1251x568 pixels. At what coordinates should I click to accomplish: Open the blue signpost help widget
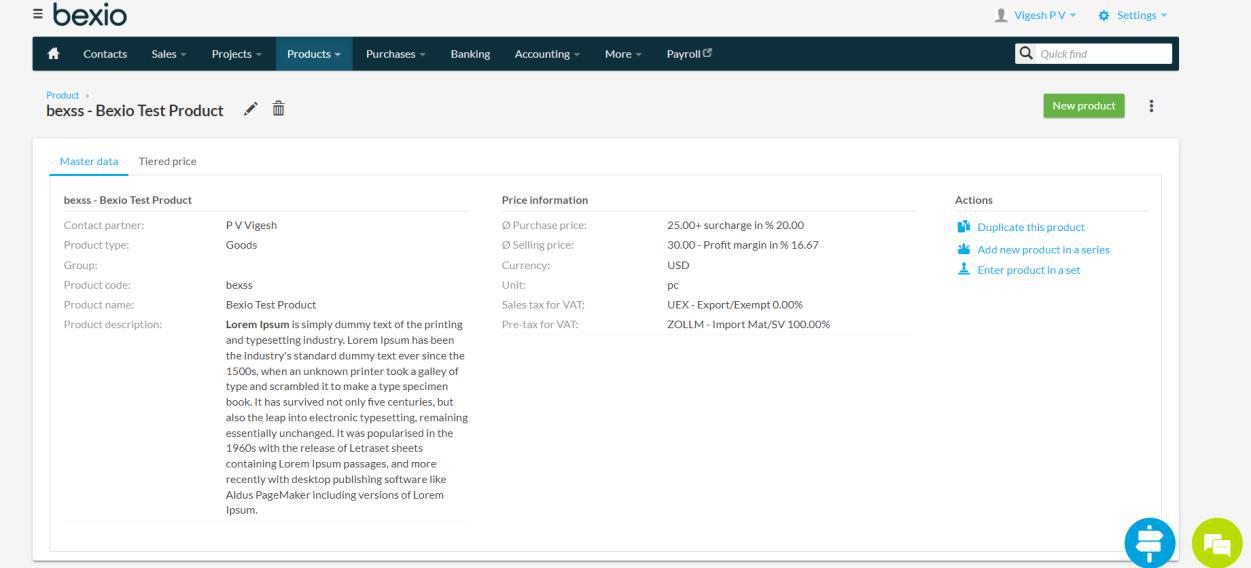[x=1150, y=543]
